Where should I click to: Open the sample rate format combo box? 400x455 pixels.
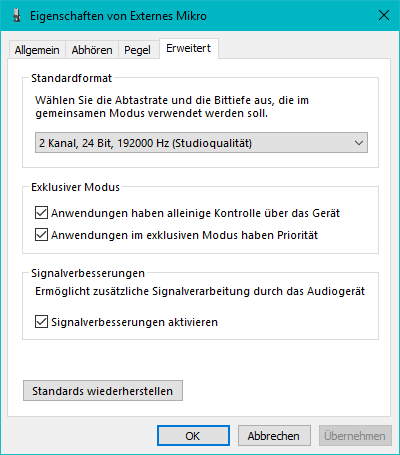(201, 143)
